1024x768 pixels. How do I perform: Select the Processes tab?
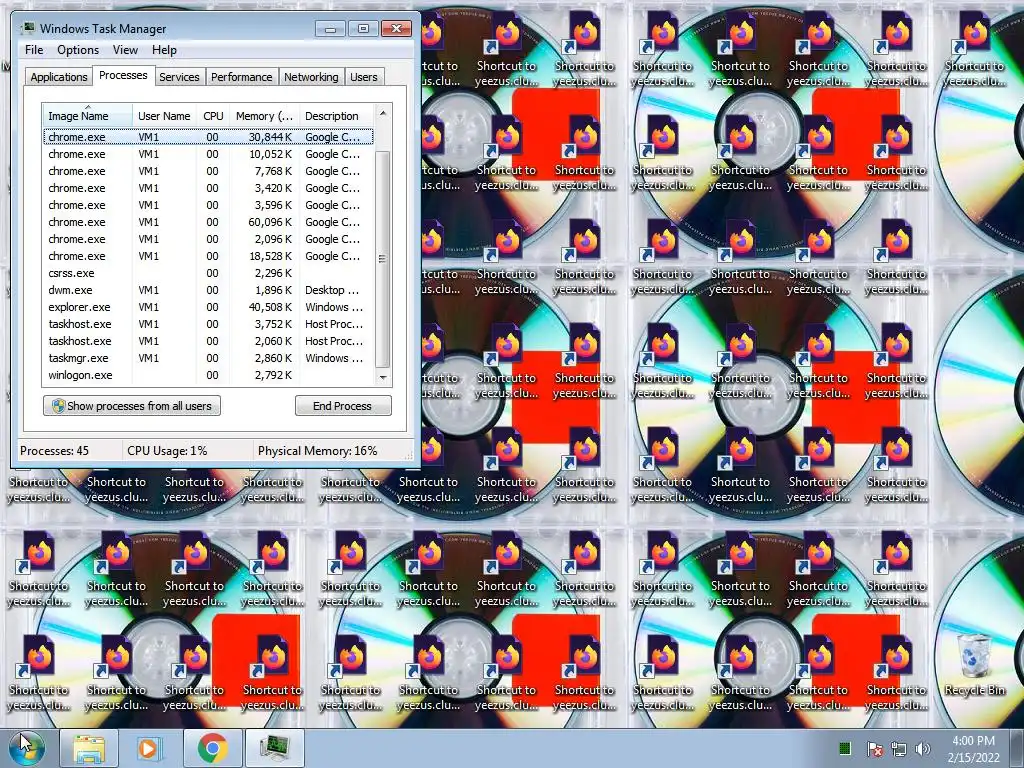(123, 76)
